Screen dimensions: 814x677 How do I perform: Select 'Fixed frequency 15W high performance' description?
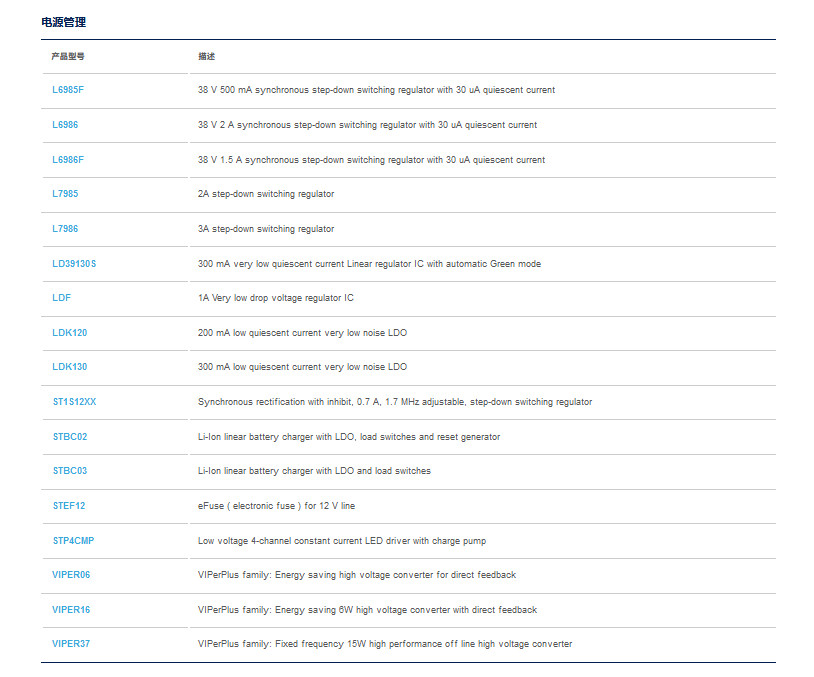385,644
